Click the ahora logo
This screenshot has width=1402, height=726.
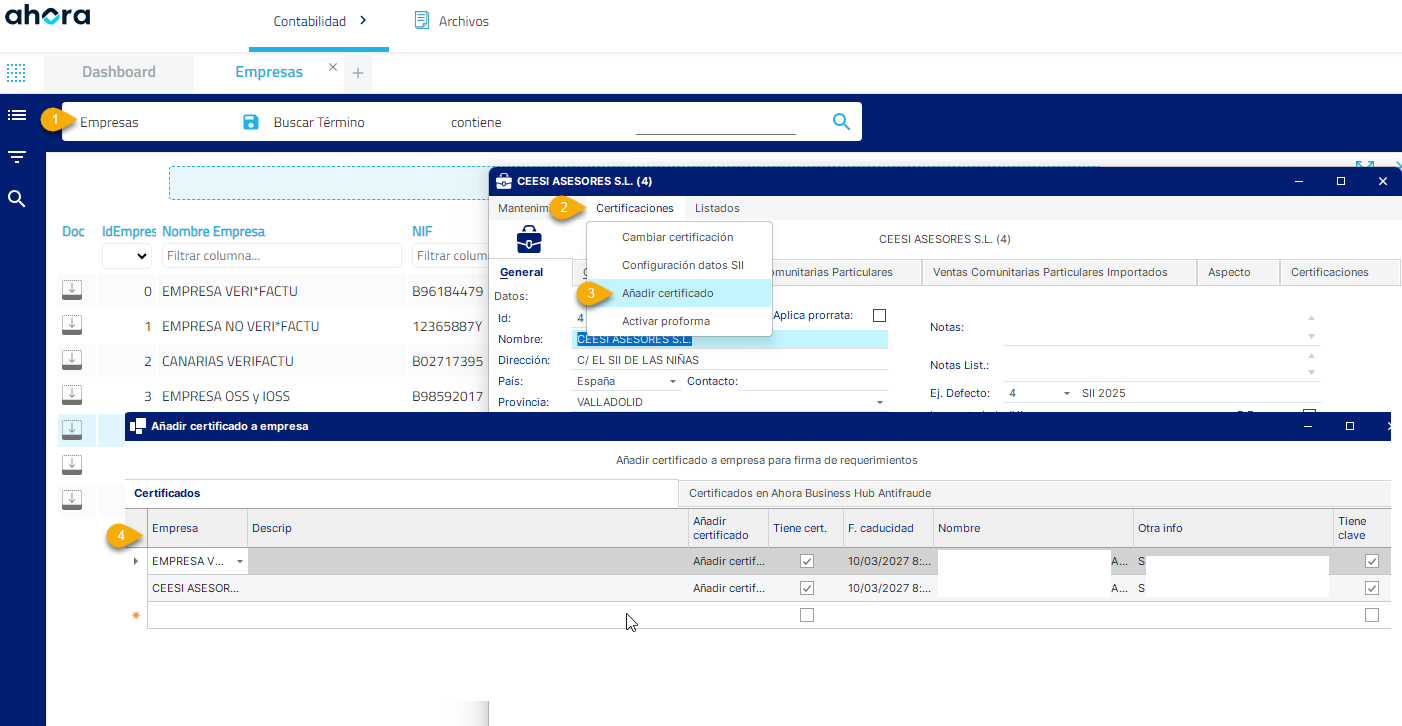[x=48, y=16]
